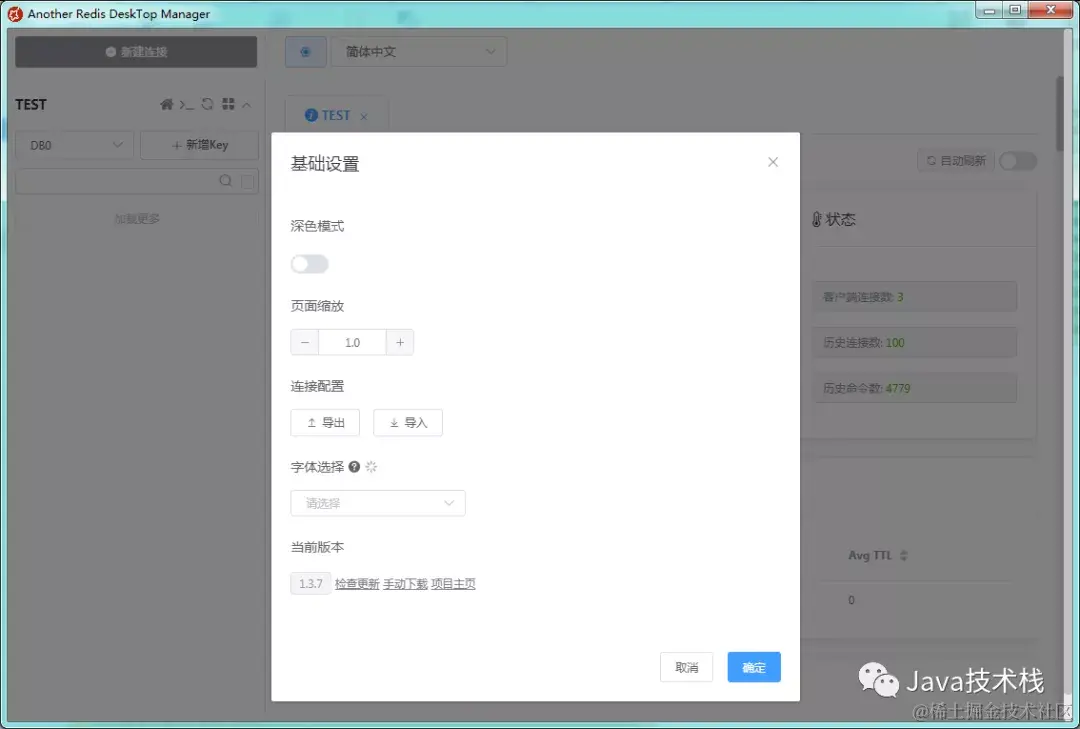Open the Redis CLI terminal icon
The image size is (1080, 729).
185,104
